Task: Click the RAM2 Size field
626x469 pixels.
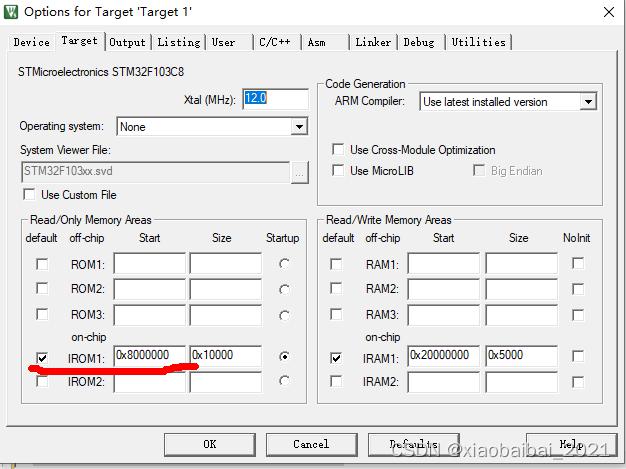Action: point(521,289)
